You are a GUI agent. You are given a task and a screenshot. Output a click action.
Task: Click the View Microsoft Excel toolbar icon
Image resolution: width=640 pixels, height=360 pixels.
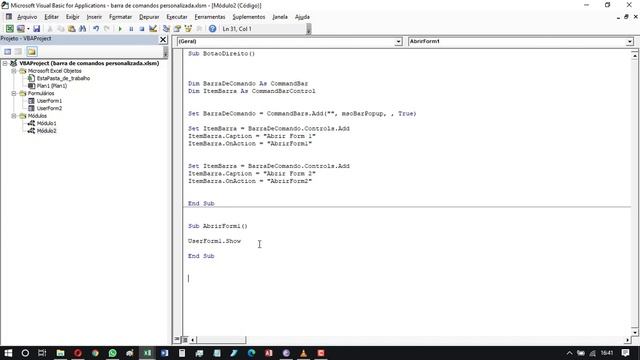pos(9,29)
